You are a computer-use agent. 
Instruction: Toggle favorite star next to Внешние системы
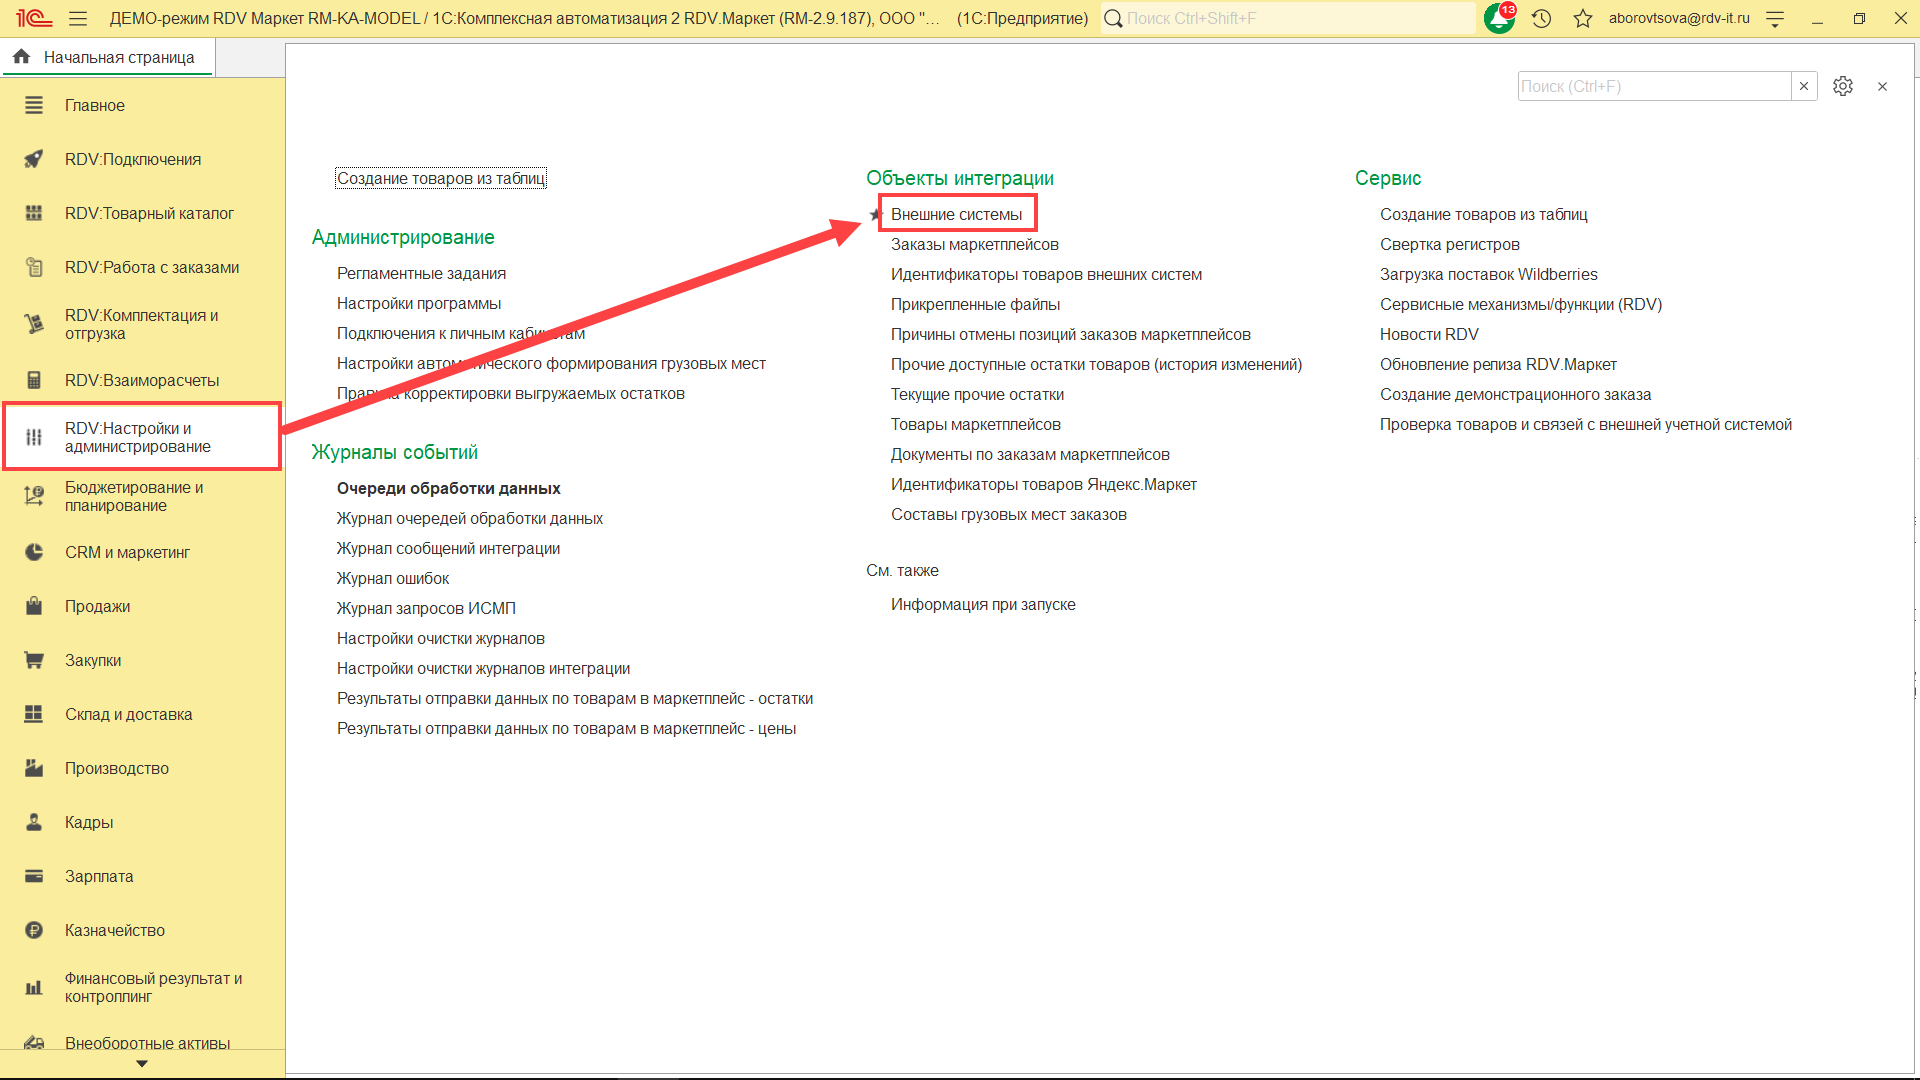[875, 214]
